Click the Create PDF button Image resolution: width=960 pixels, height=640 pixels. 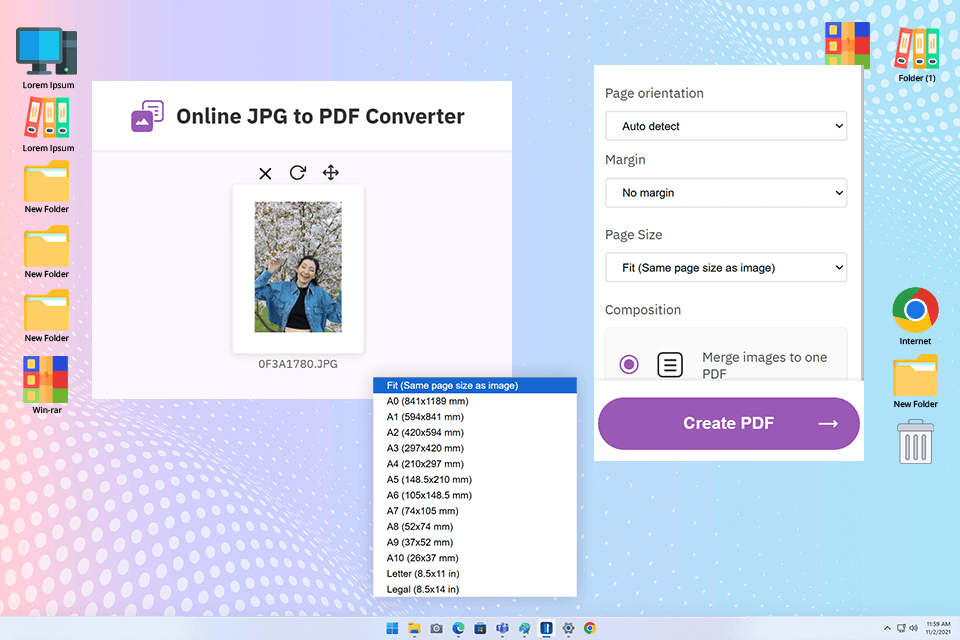click(729, 423)
